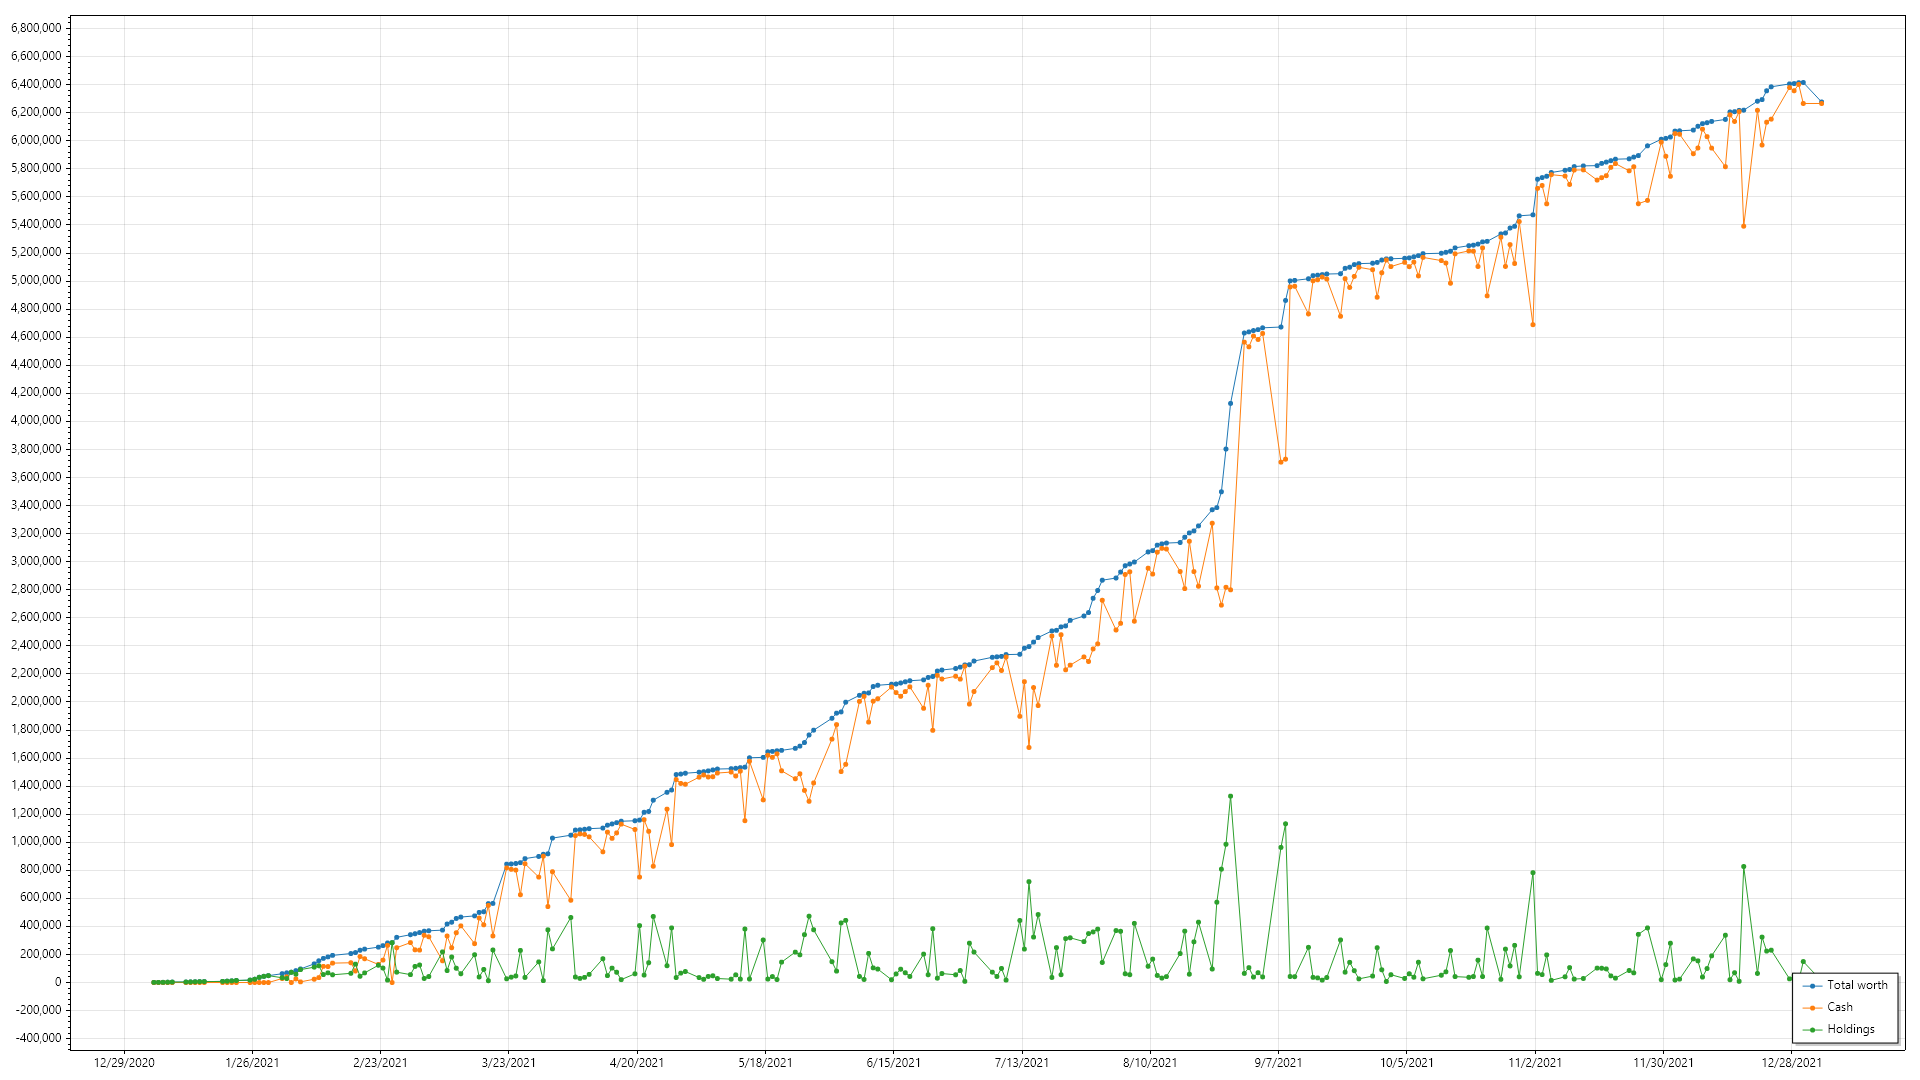
Task: Click the 12/28/2021 x-axis date label
Action: coord(1791,1062)
